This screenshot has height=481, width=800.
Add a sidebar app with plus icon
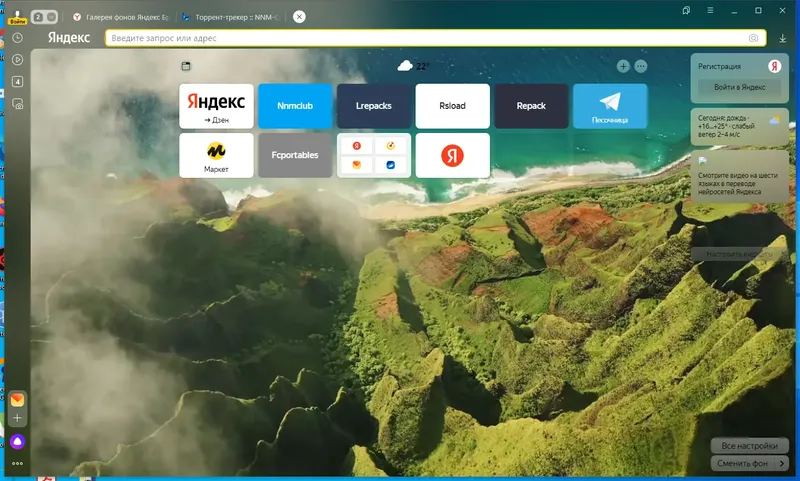point(17,418)
